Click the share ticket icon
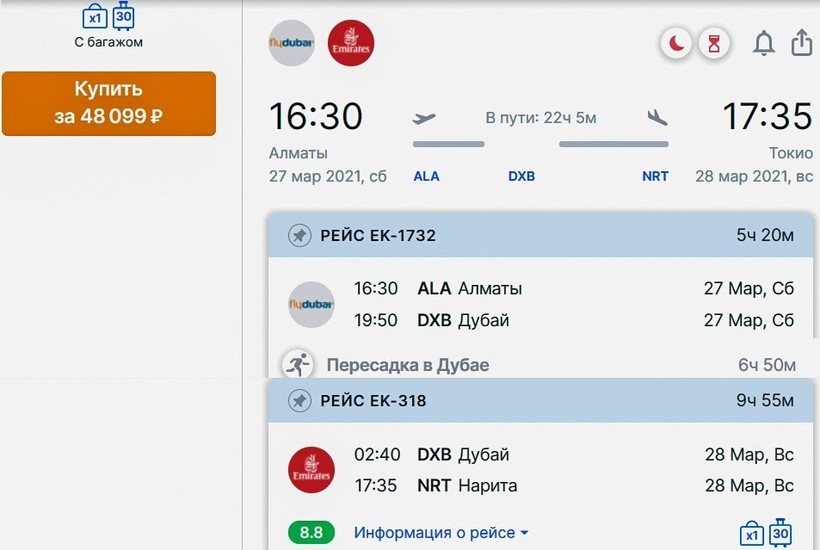 [801, 43]
